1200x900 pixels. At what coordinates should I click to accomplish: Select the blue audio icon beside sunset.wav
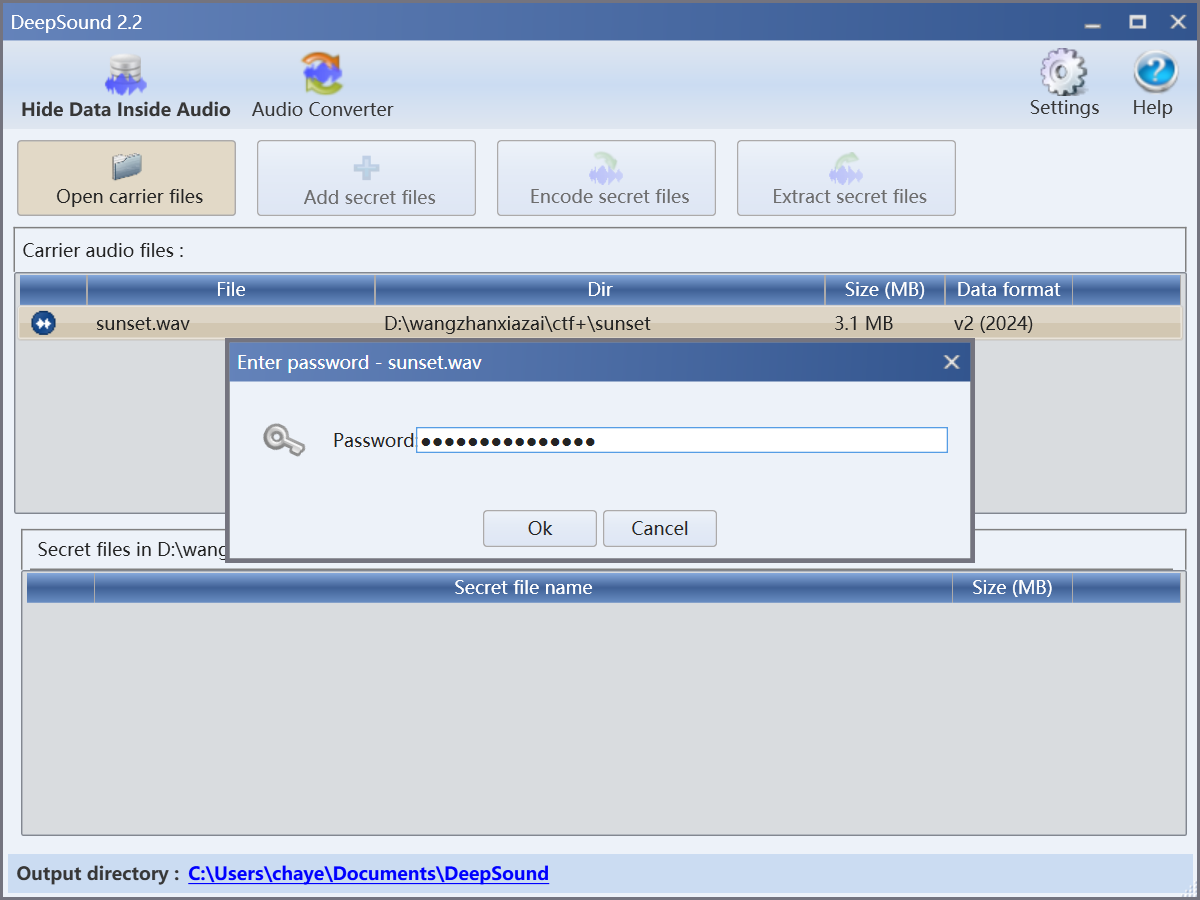pos(44,323)
